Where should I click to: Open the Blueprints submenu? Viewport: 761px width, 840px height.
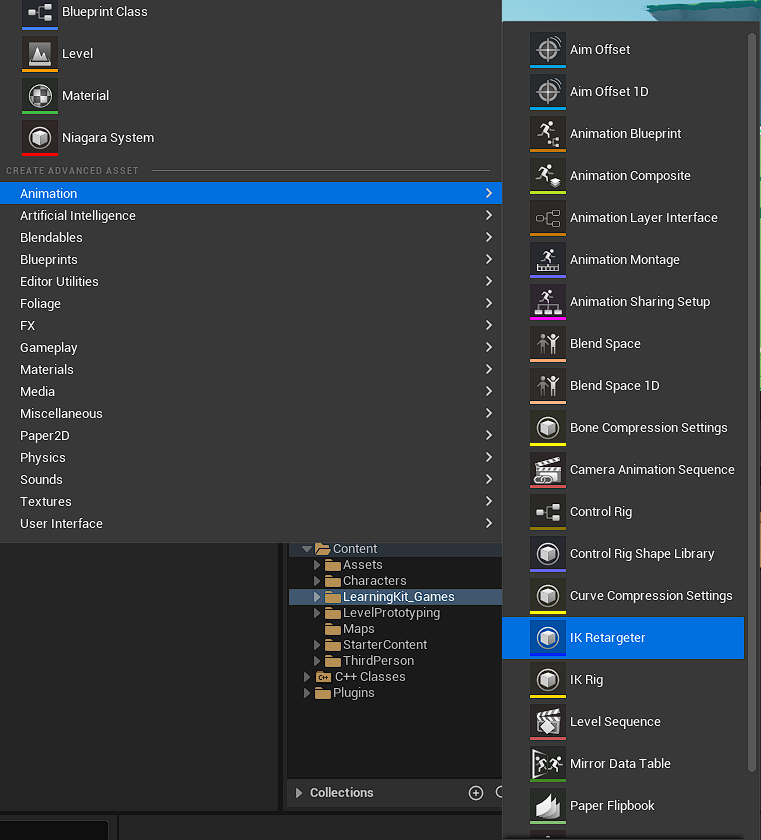coord(251,259)
